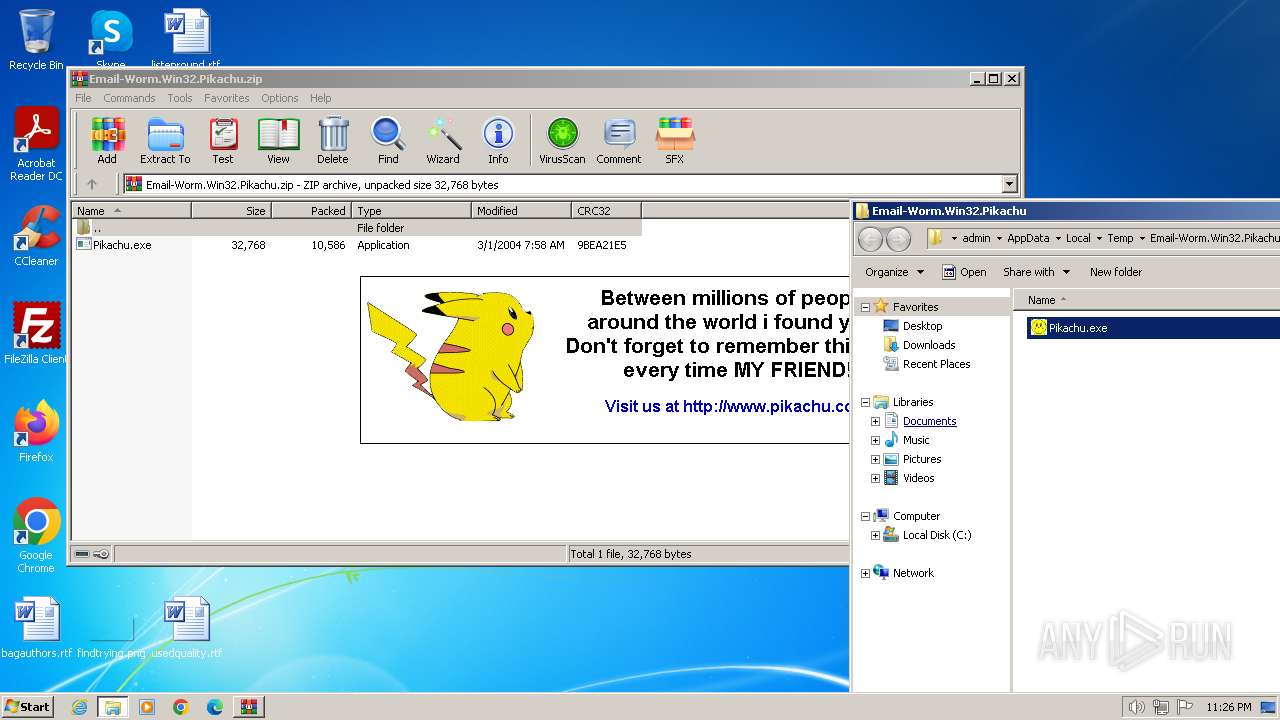Select Videos library in the tree
The width and height of the screenshot is (1280, 720).
918,478
